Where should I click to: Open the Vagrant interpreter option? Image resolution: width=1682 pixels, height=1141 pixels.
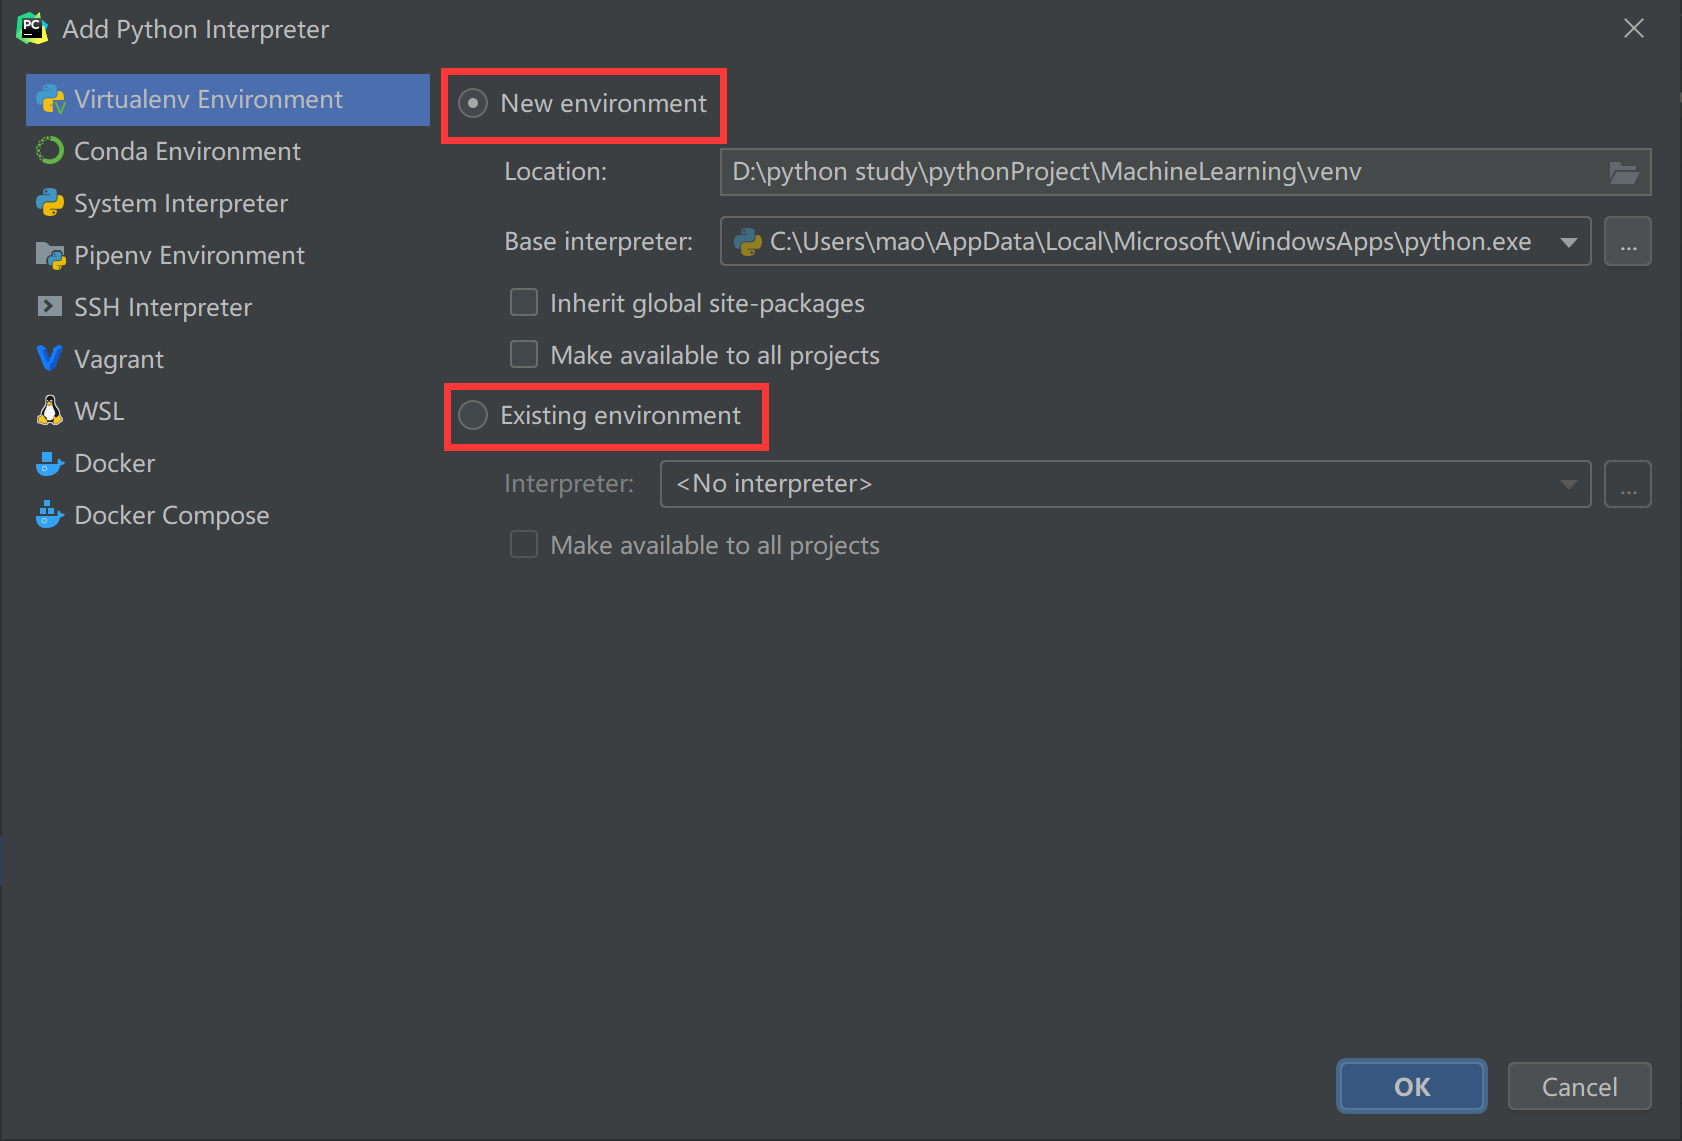[x=119, y=359]
